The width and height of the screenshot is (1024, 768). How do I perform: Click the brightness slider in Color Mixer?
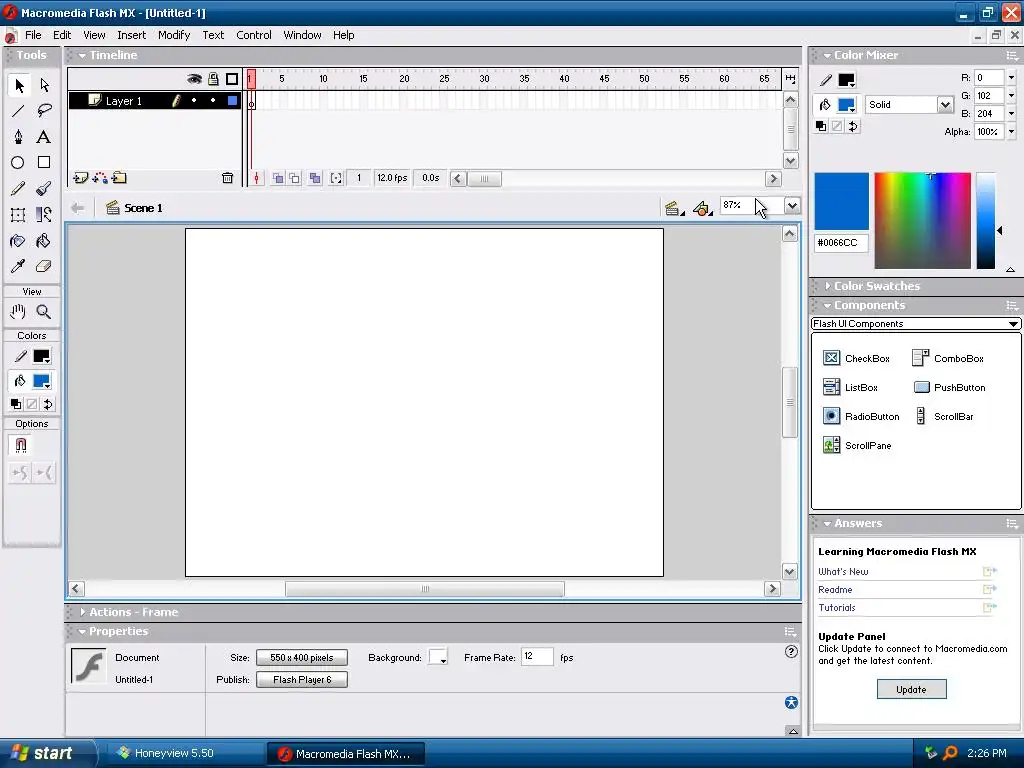pos(985,221)
